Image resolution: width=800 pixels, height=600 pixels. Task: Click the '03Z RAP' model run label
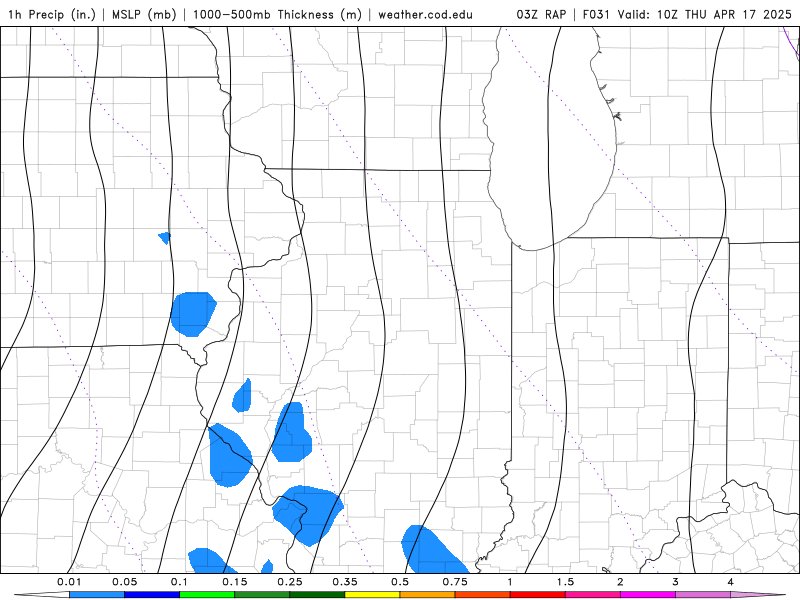541,14
